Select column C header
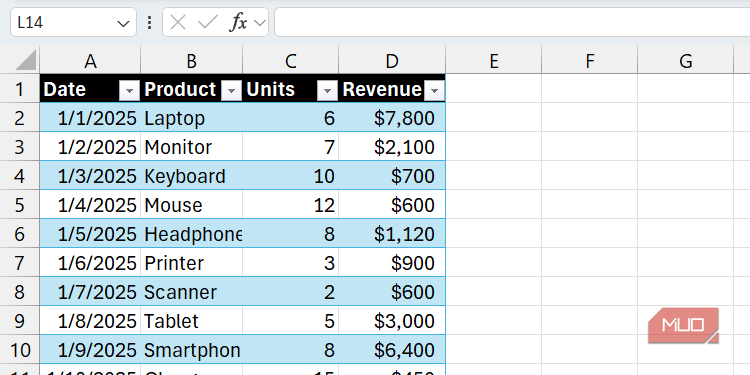Image resolution: width=750 pixels, height=375 pixels. pyautogui.click(x=290, y=59)
